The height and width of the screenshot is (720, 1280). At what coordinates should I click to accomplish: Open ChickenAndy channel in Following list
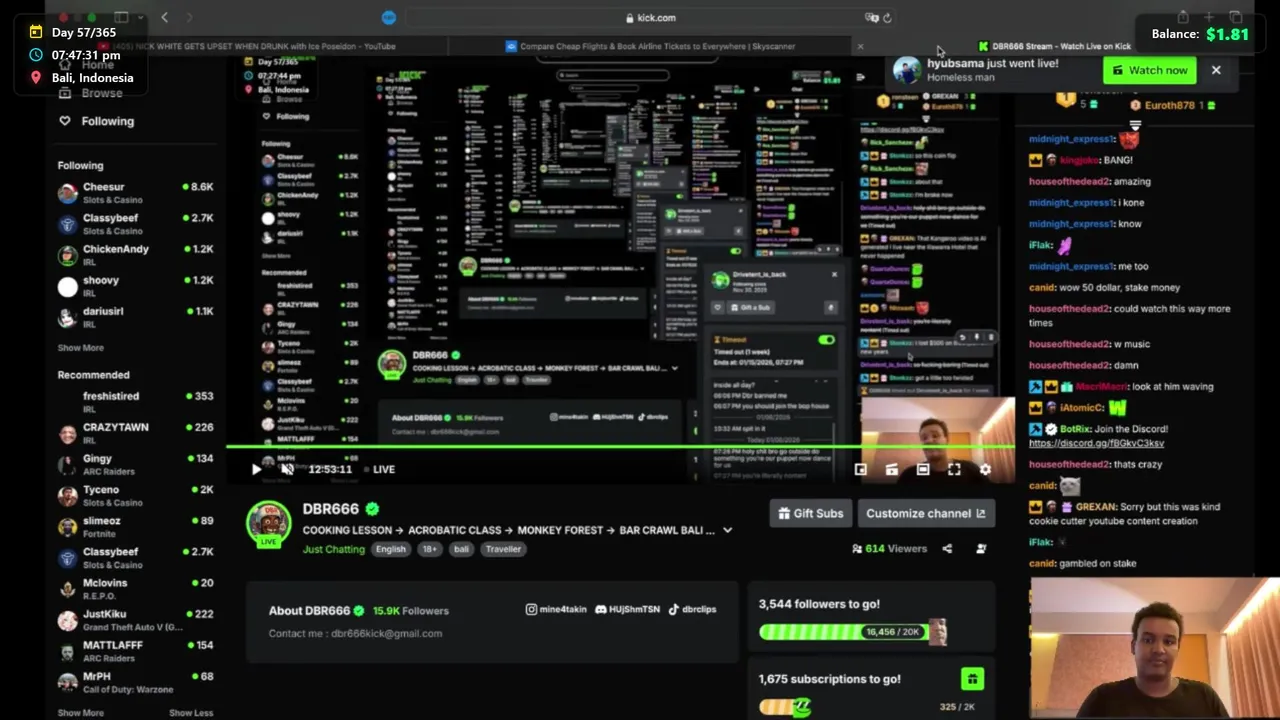tap(135, 255)
